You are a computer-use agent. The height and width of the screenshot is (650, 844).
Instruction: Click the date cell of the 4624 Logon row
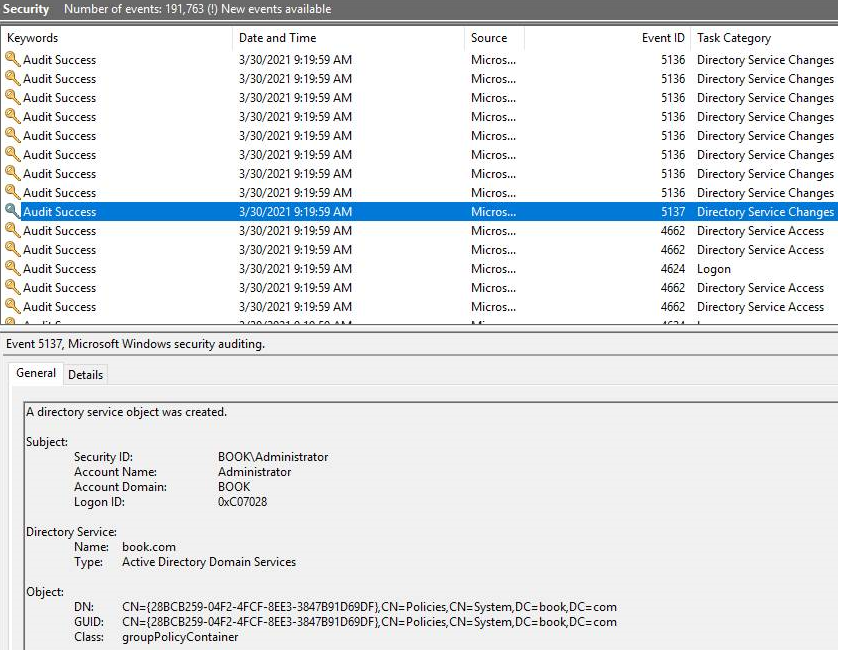(295, 269)
